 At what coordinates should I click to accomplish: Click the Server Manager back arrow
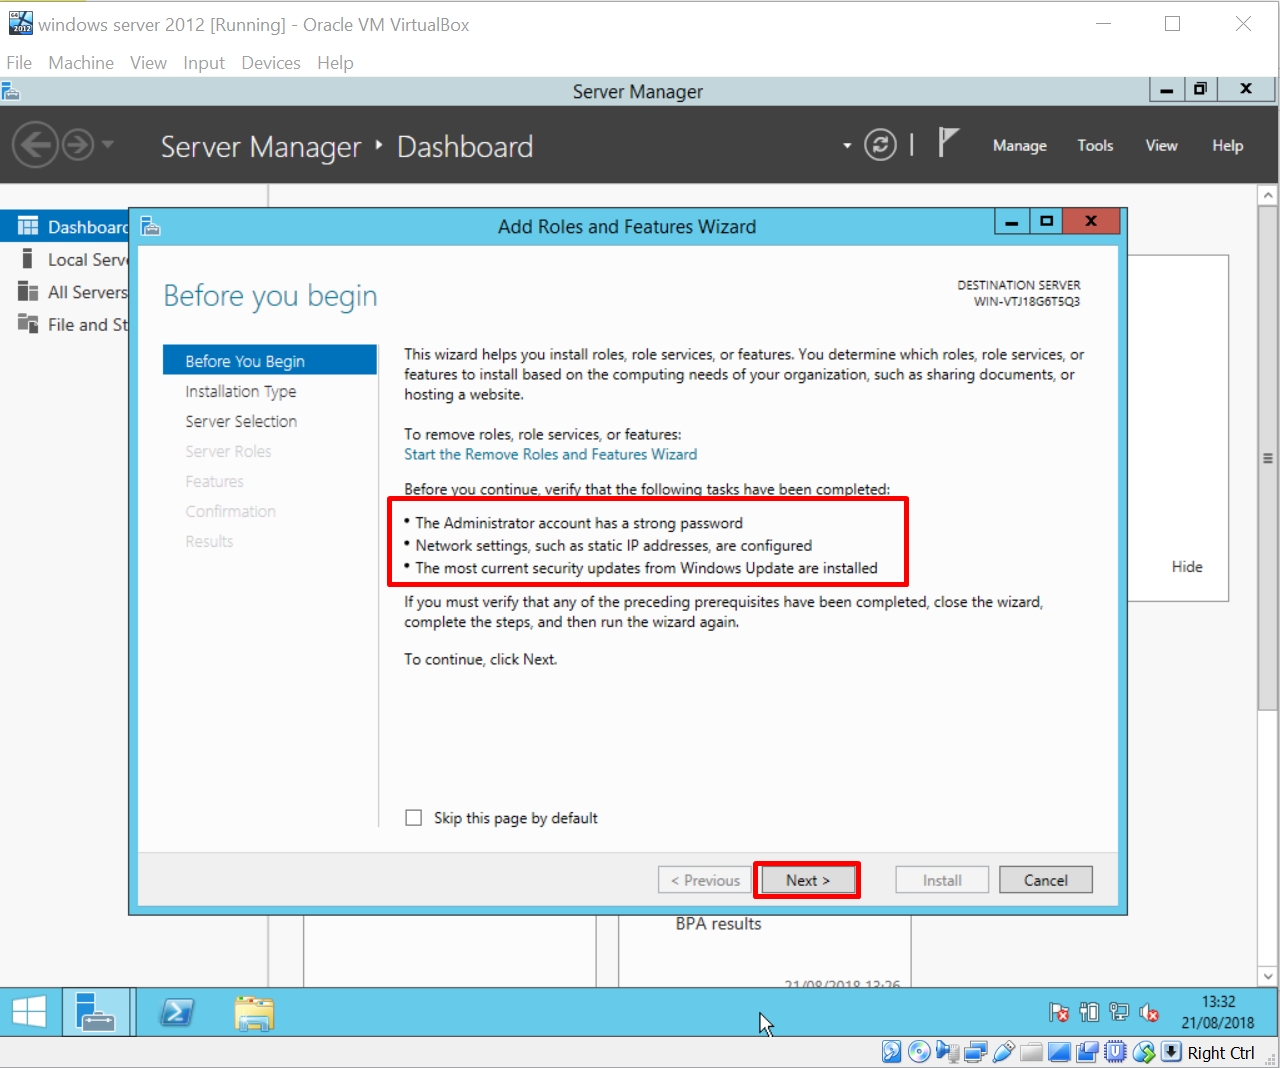[34, 145]
